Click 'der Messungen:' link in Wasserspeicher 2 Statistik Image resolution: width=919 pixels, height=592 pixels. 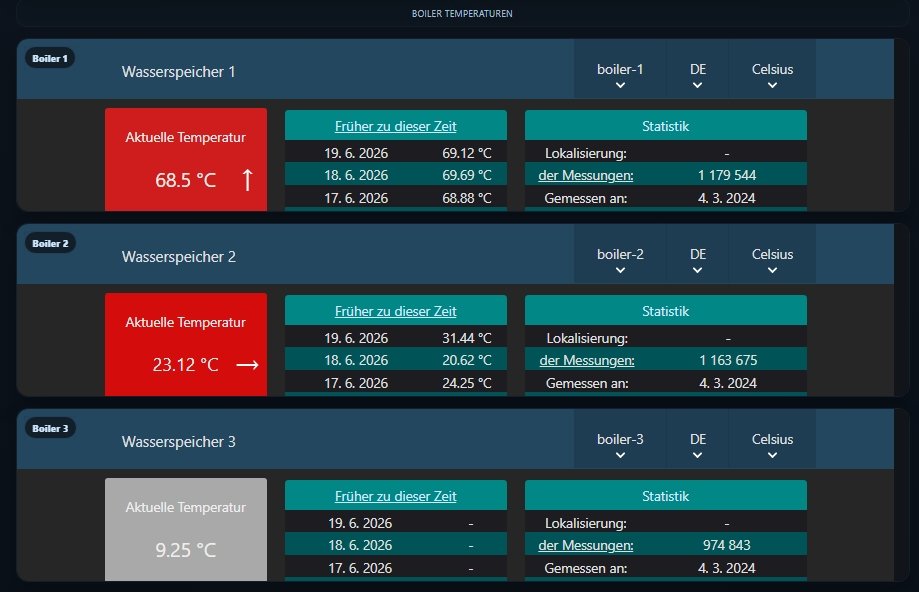coord(587,360)
